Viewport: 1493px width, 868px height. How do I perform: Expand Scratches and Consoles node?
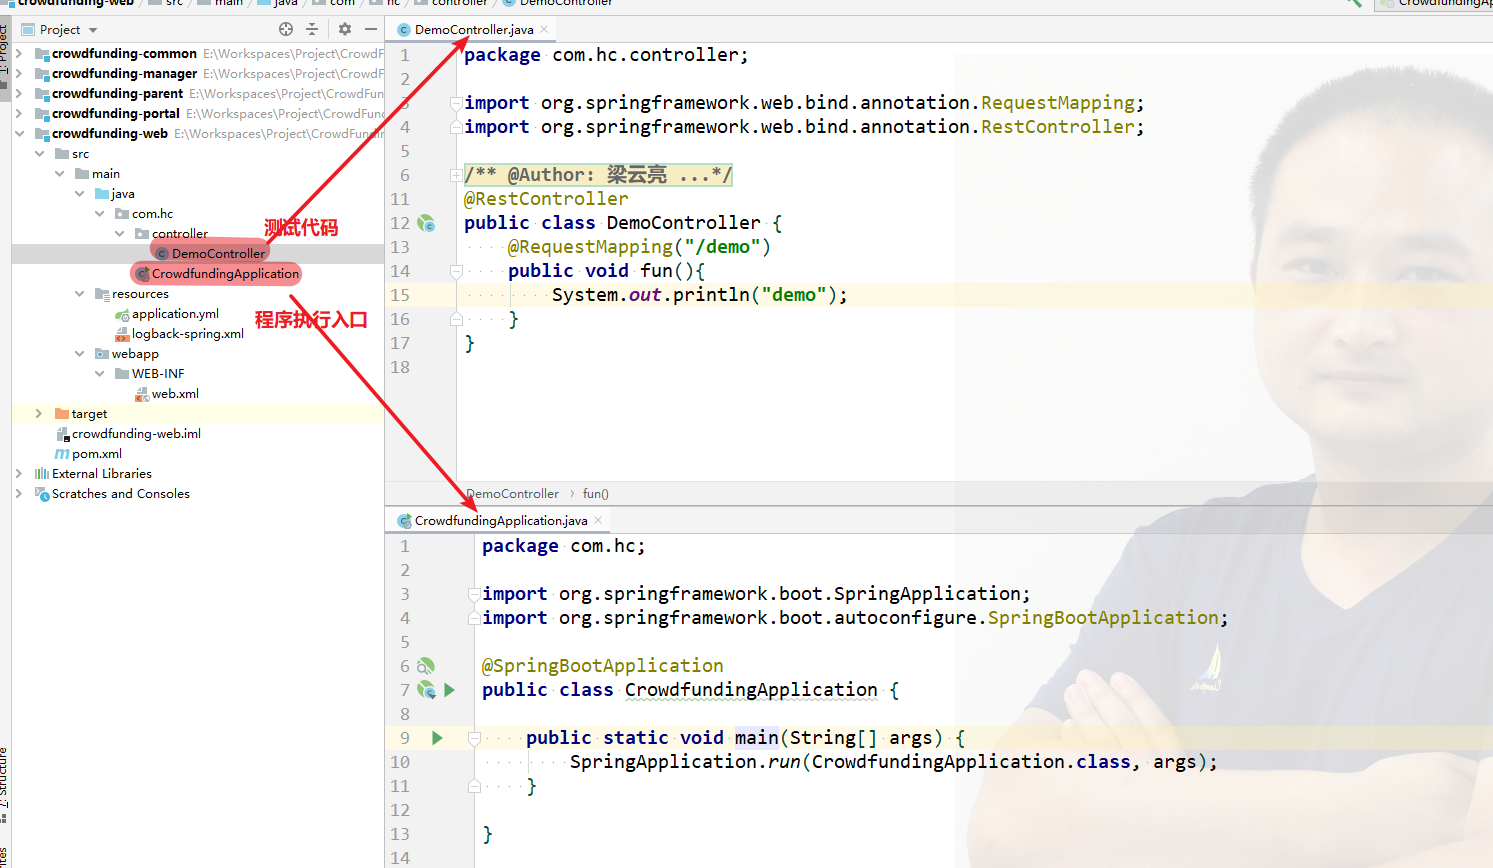coord(19,493)
